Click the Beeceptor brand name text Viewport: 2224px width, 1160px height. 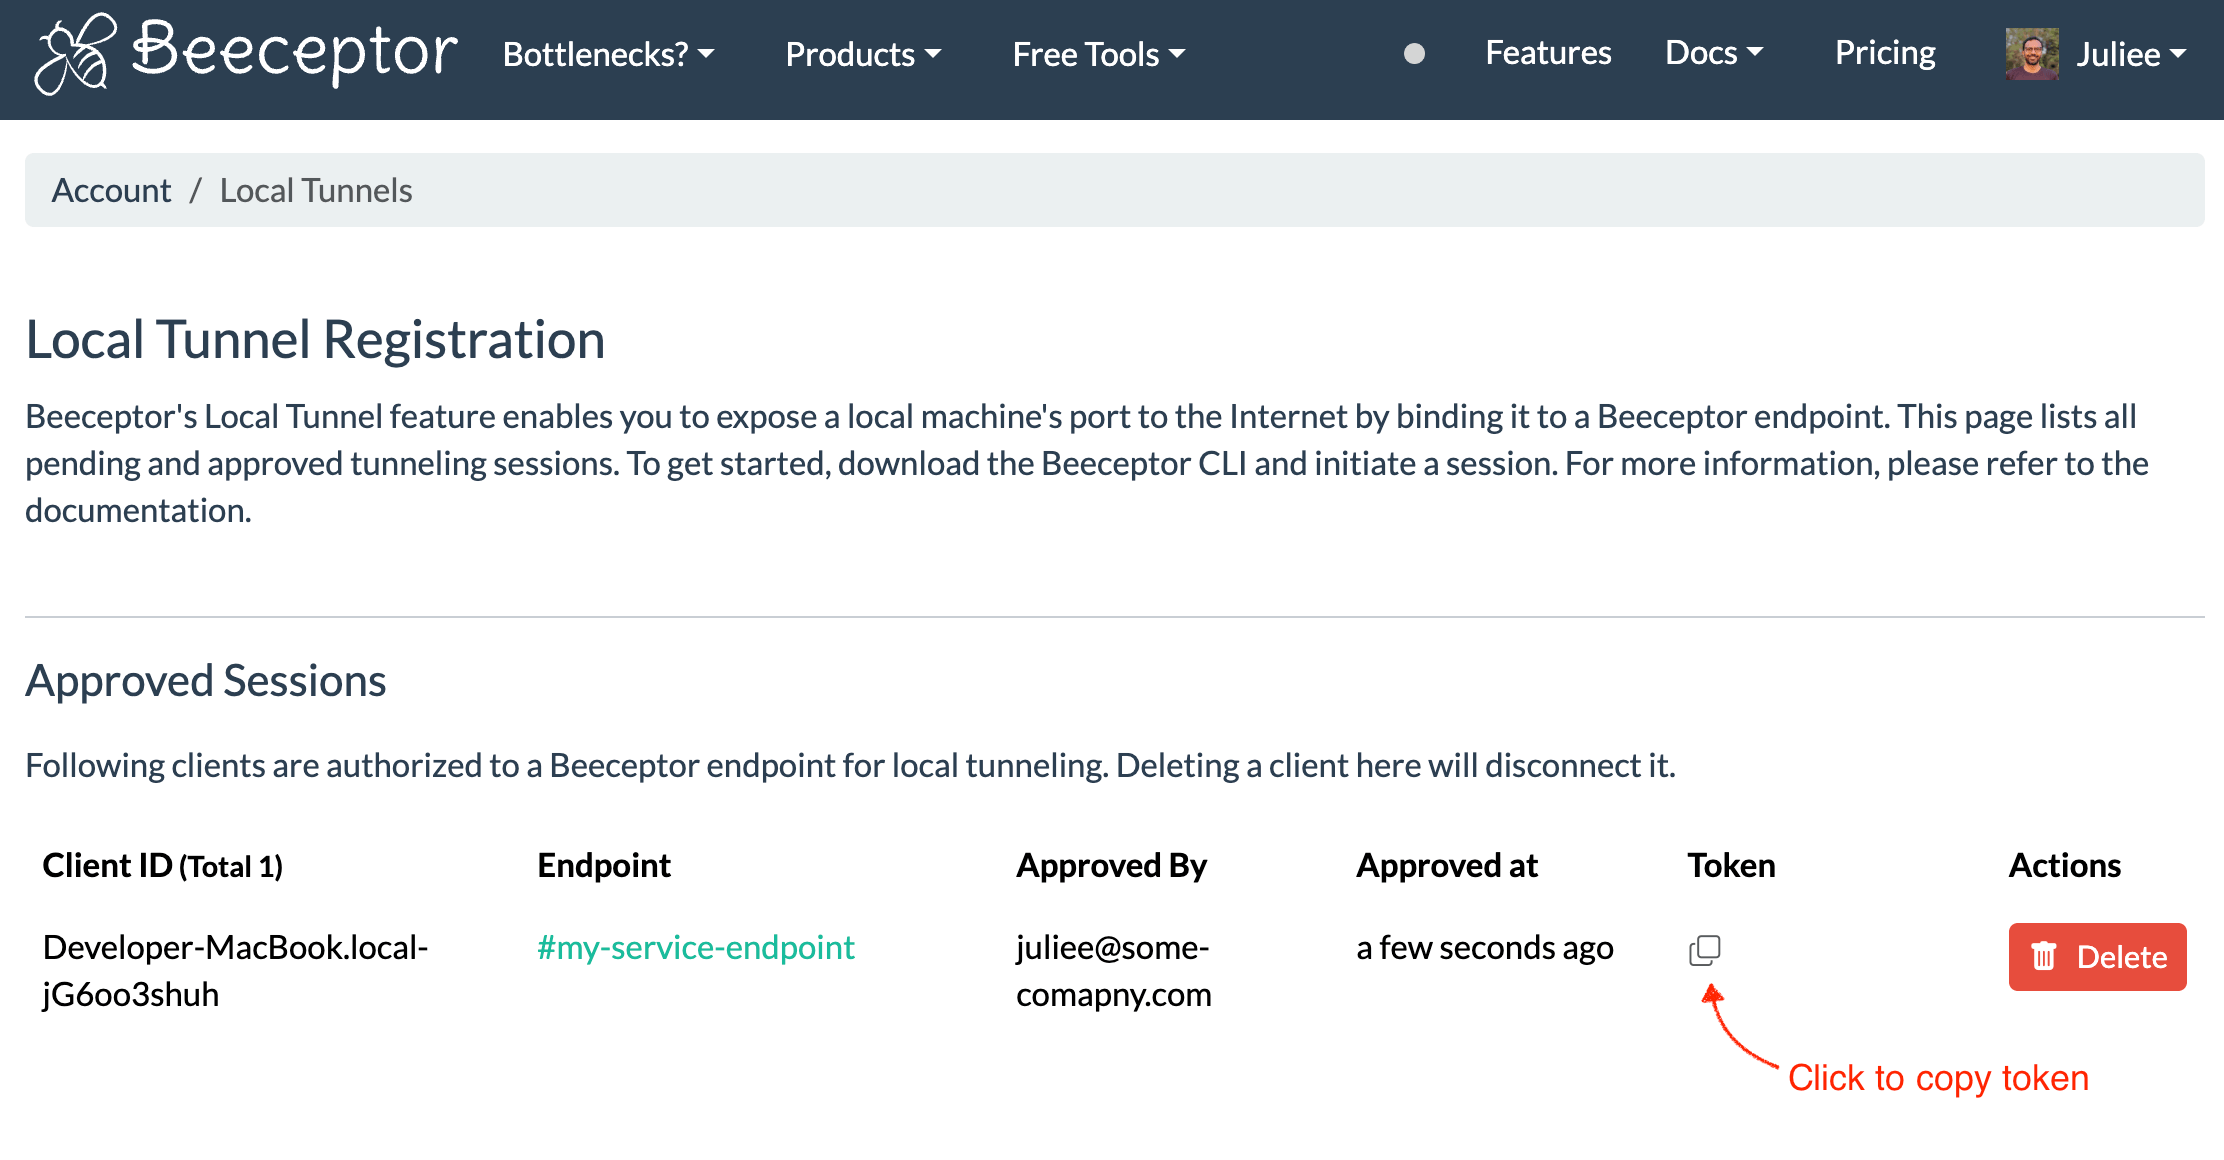click(x=295, y=52)
